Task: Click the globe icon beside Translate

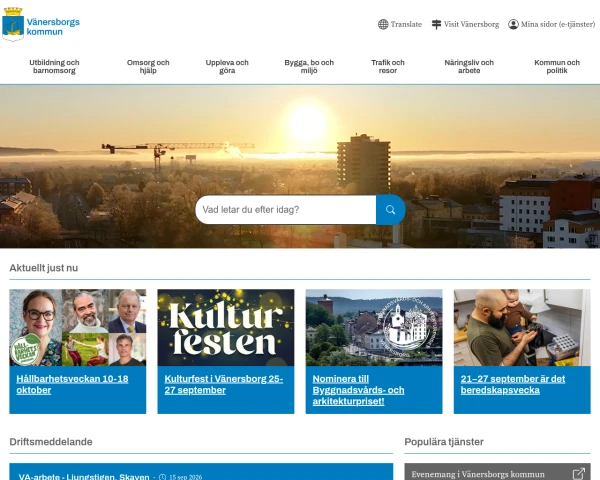Action: point(383,24)
